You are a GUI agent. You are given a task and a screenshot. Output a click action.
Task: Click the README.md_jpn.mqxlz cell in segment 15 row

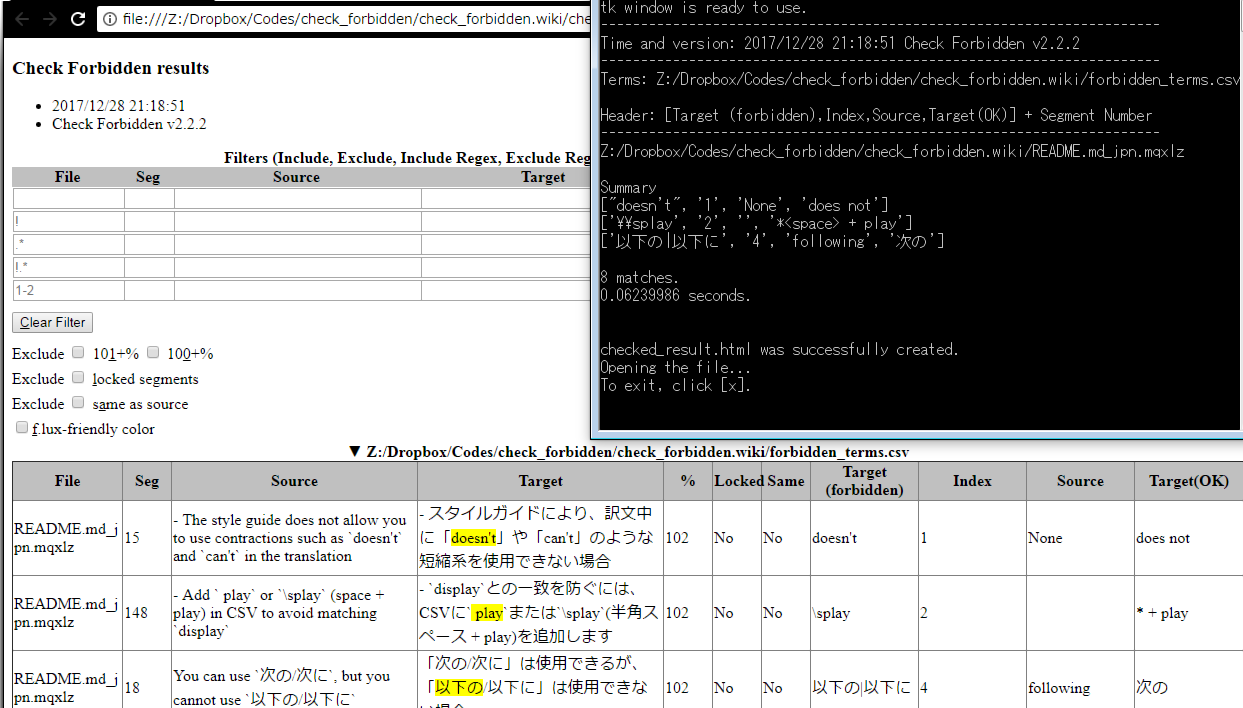click(68, 538)
